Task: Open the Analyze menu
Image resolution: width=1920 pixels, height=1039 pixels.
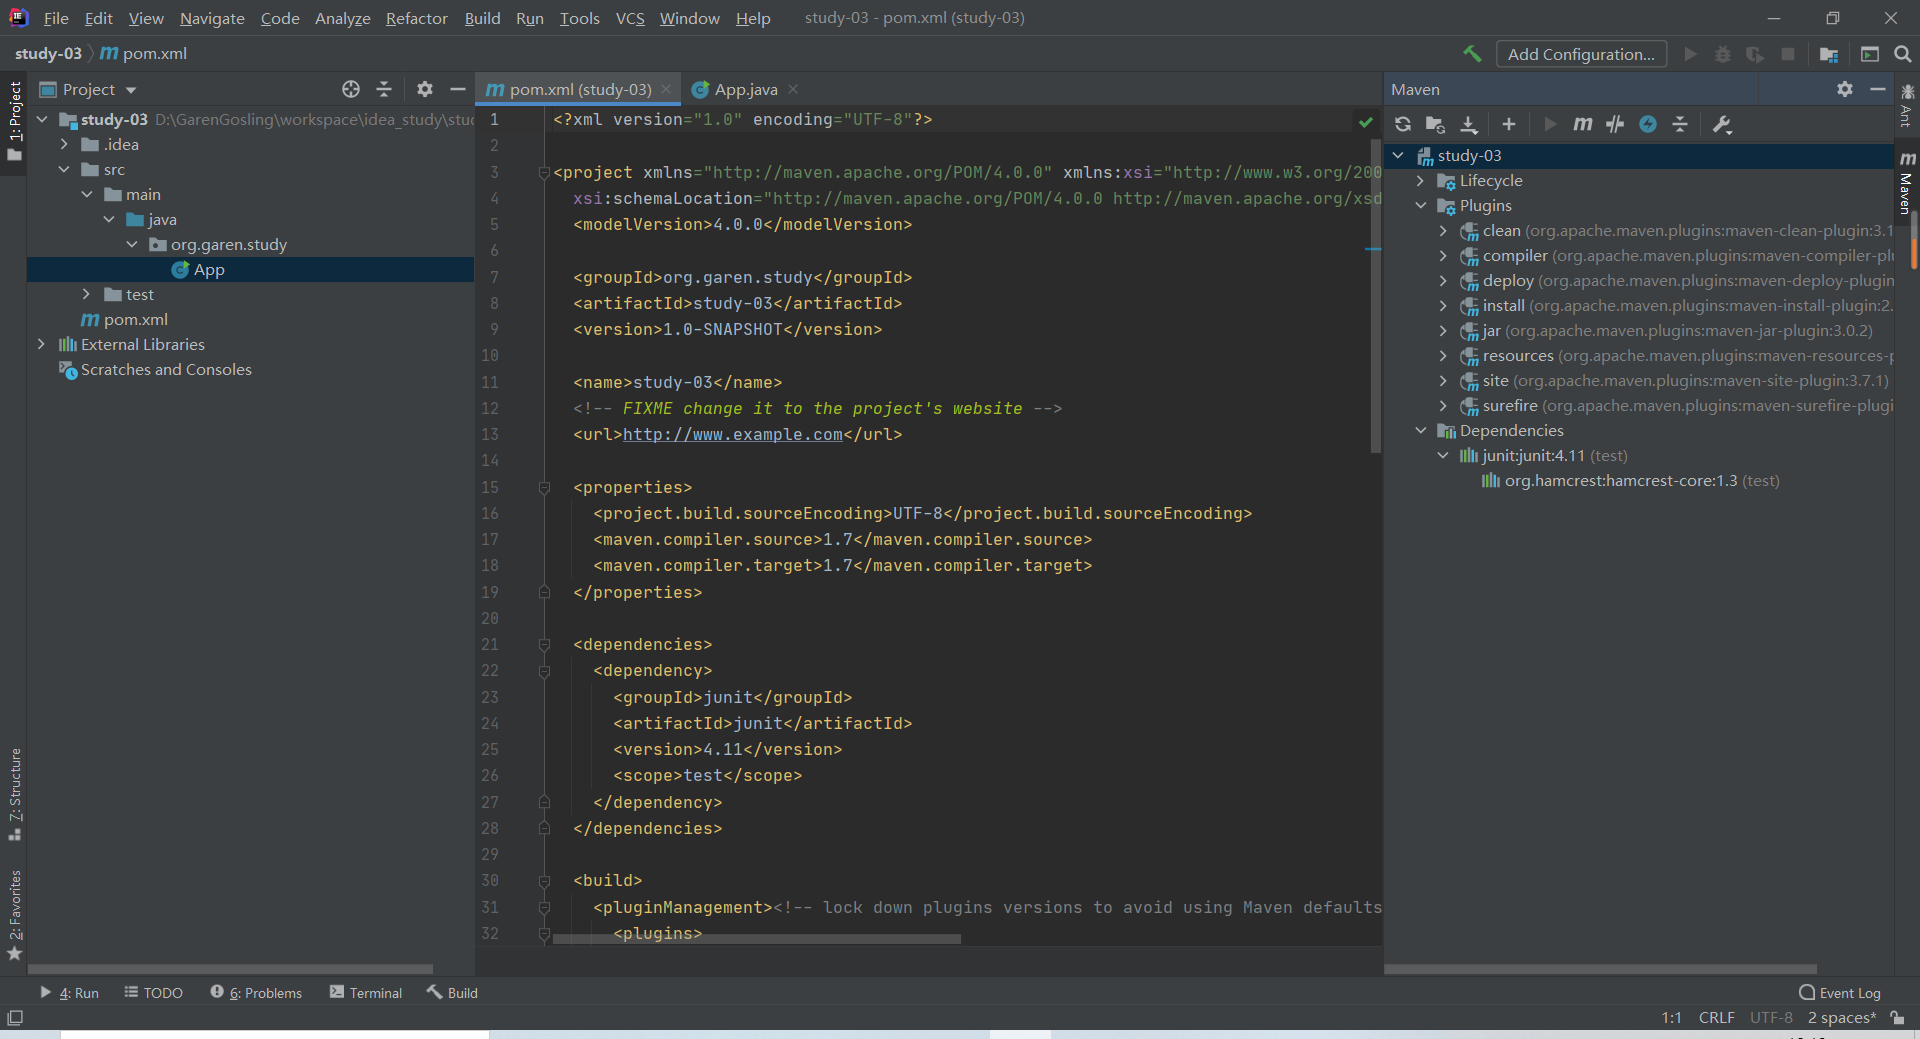Action: click(342, 18)
